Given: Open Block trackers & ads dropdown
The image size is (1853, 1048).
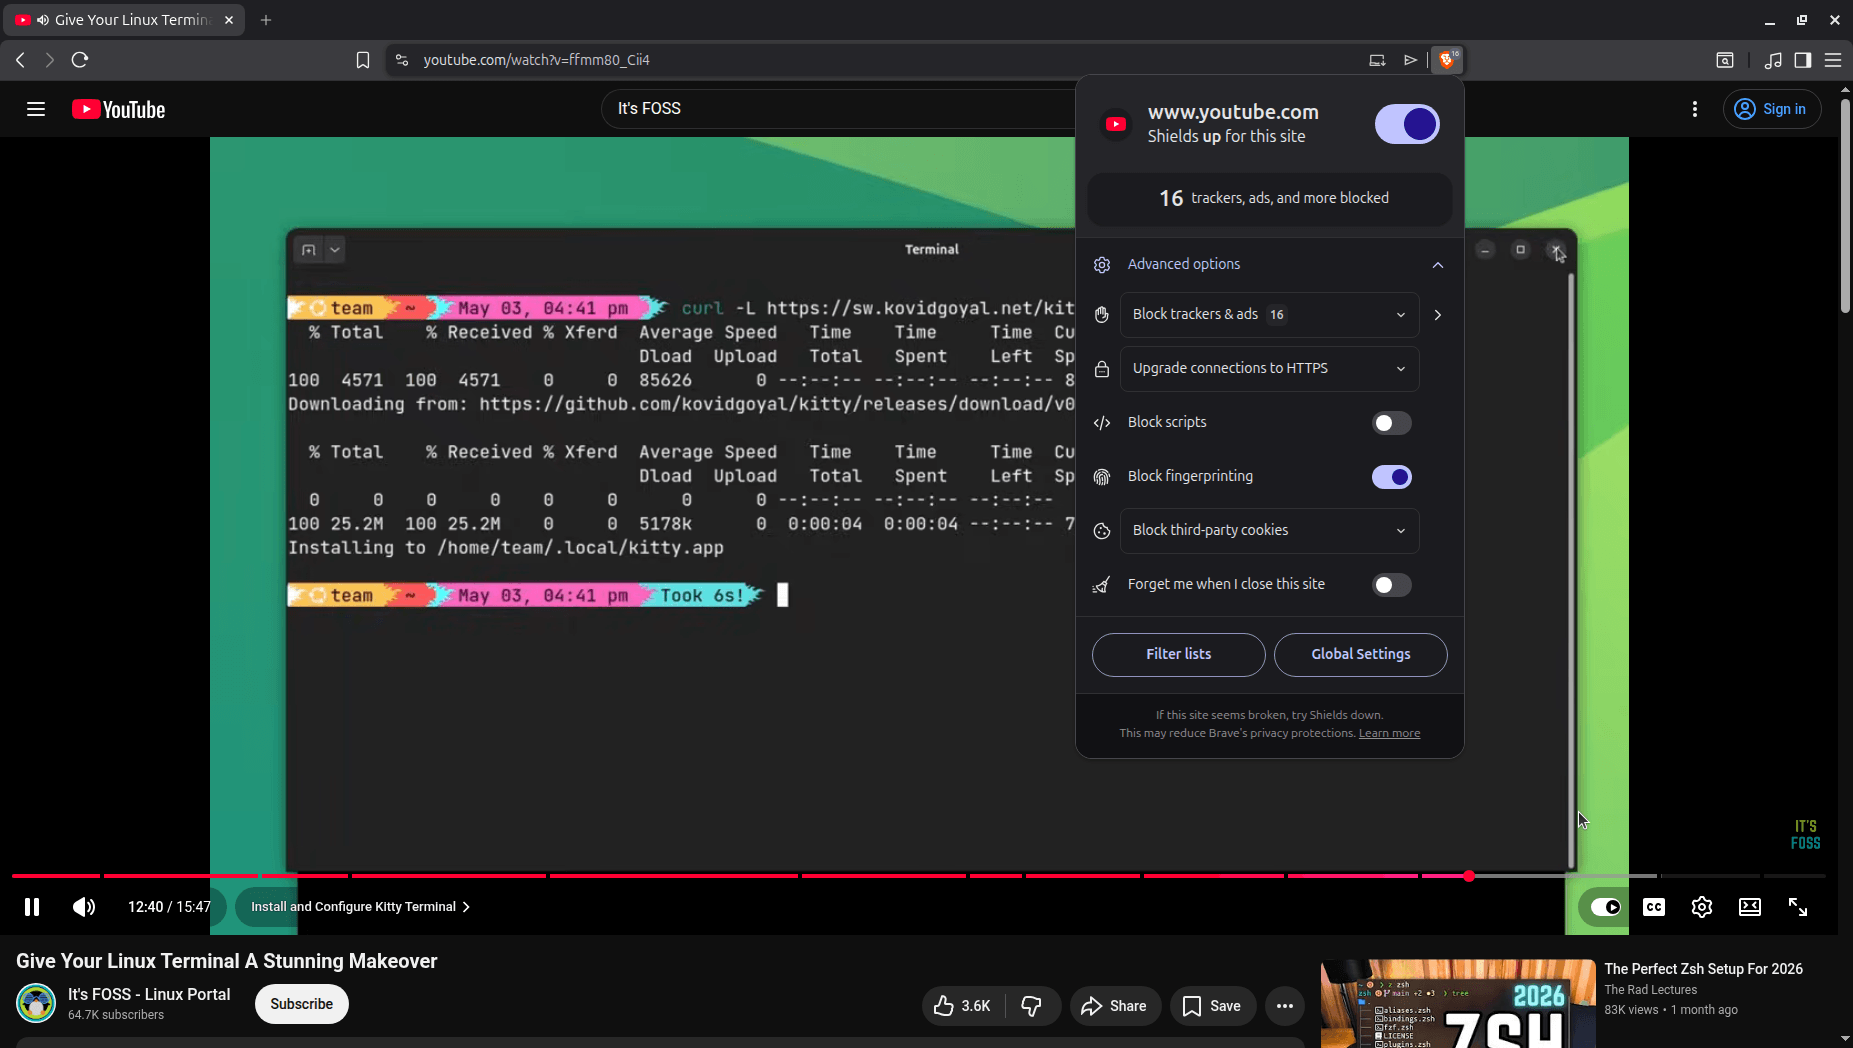Looking at the screenshot, I should click(x=1269, y=315).
